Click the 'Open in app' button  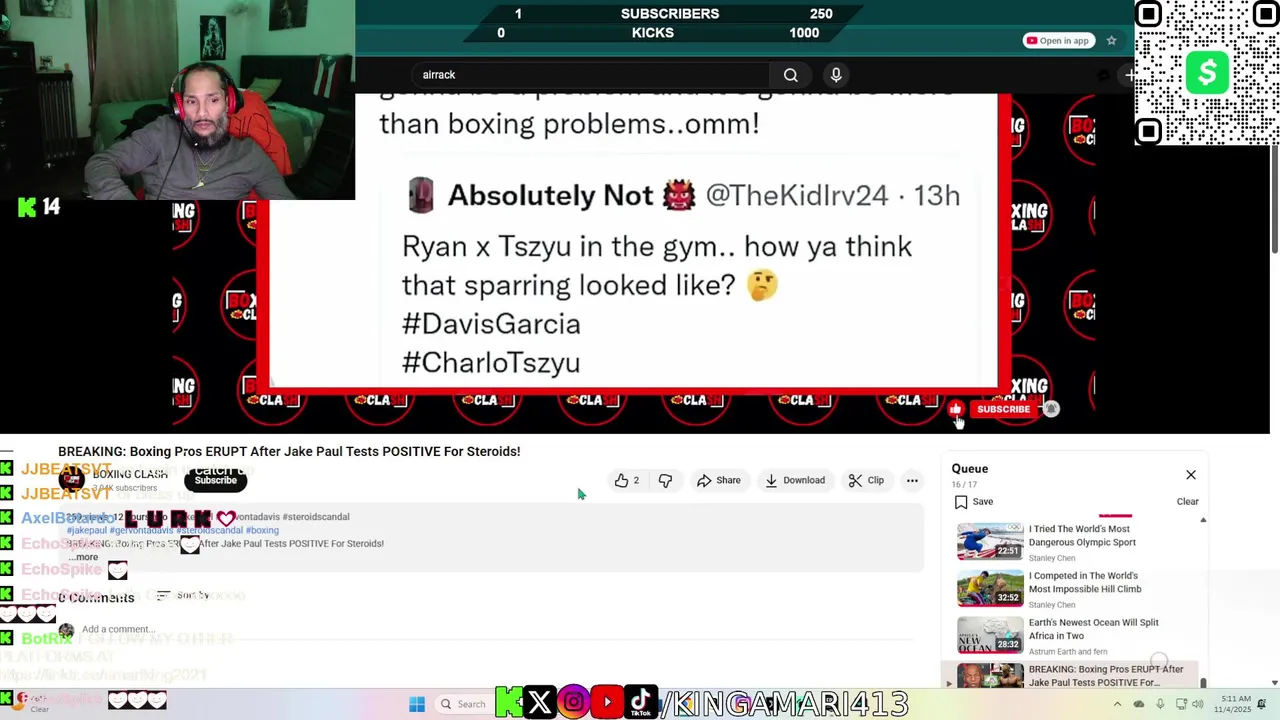1058,41
